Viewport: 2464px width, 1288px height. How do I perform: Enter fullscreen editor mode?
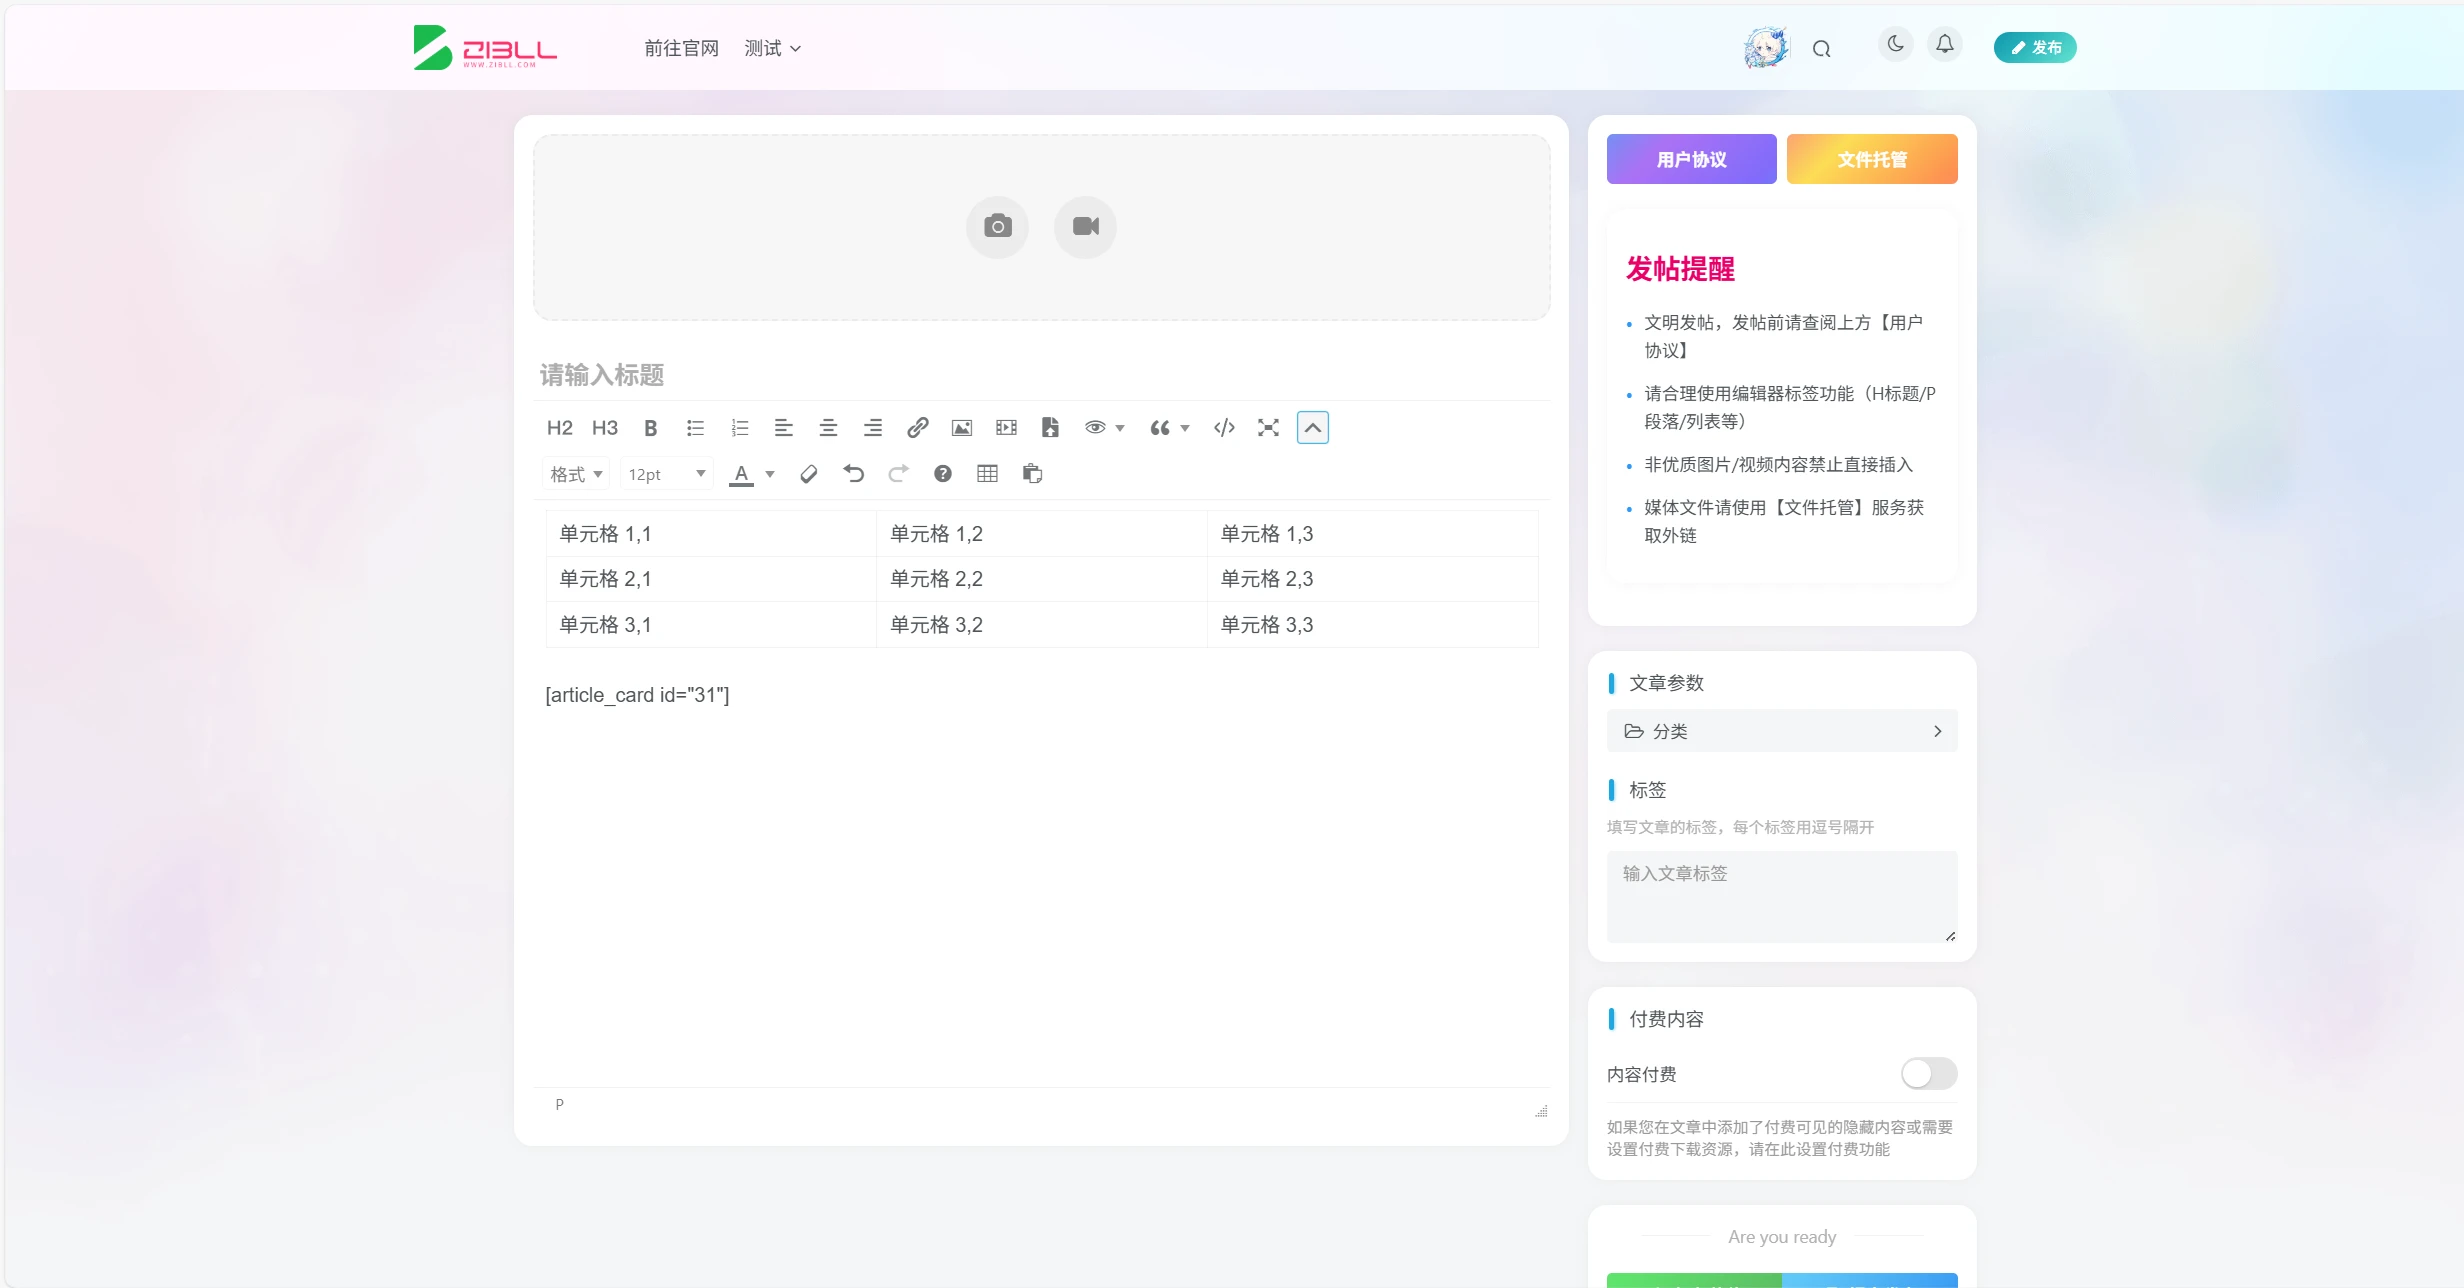1268,428
